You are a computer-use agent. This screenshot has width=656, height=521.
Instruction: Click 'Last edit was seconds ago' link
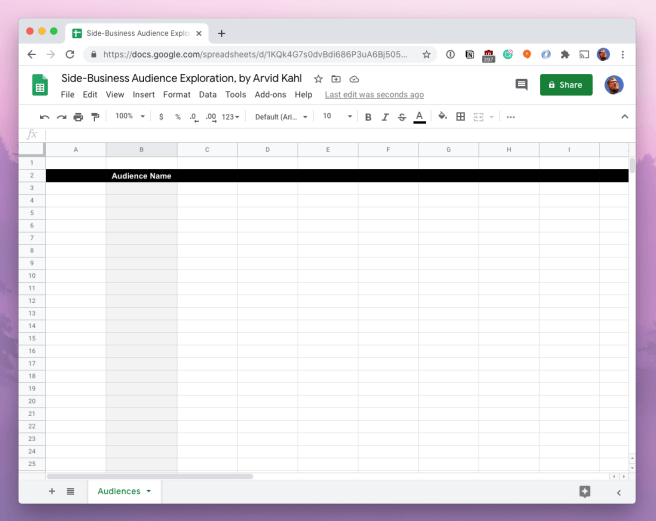point(374,95)
